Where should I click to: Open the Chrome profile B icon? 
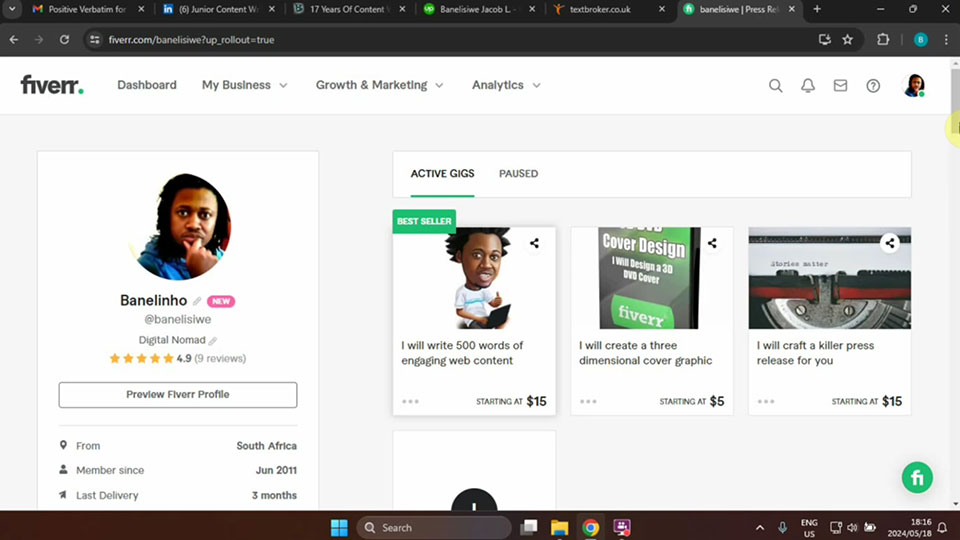920,40
